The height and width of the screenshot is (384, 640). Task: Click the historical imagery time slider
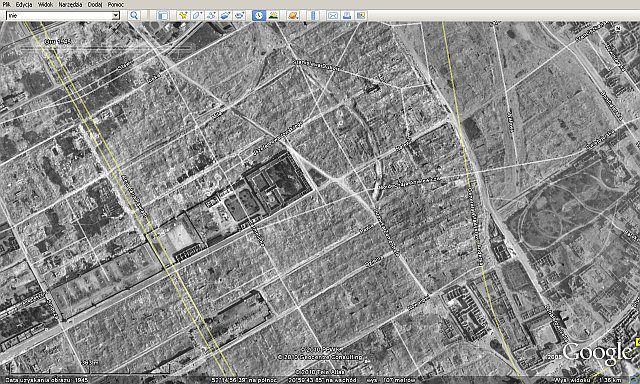coord(105,48)
